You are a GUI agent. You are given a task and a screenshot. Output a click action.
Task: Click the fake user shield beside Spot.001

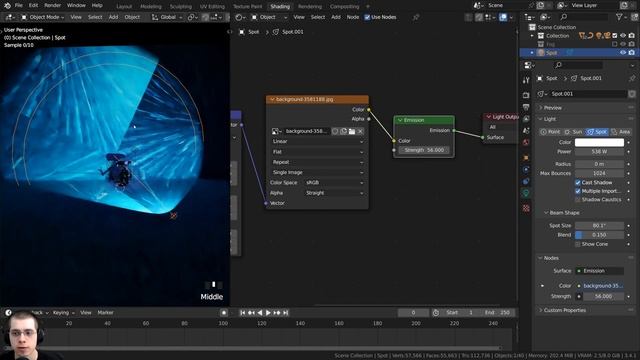[632, 94]
